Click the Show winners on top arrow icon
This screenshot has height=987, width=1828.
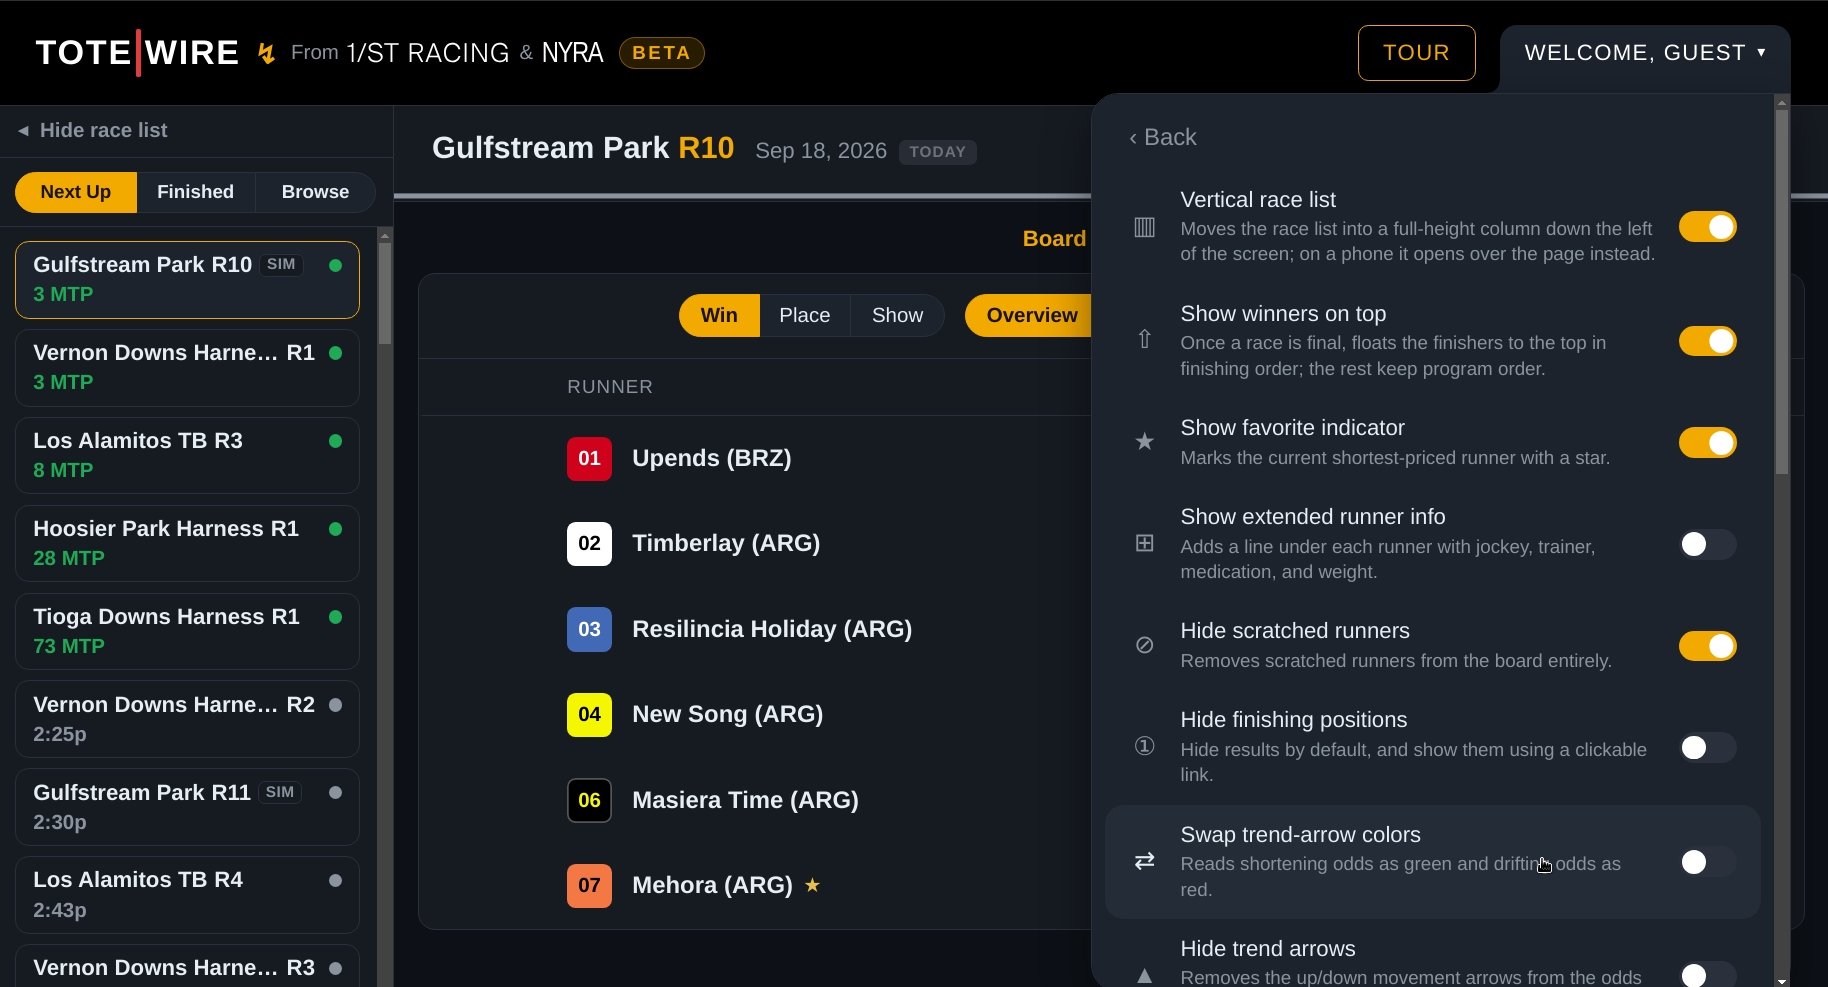(x=1145, y=340)
